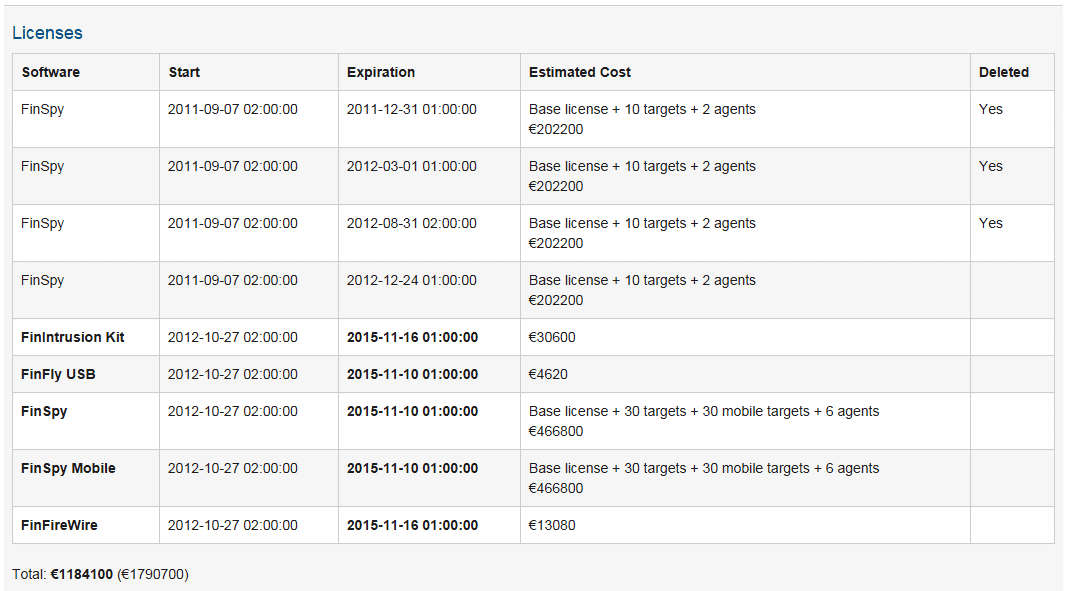Click the Deleted column header
This screenshot has height=591, width=1066.
[x=1004, y=72]
